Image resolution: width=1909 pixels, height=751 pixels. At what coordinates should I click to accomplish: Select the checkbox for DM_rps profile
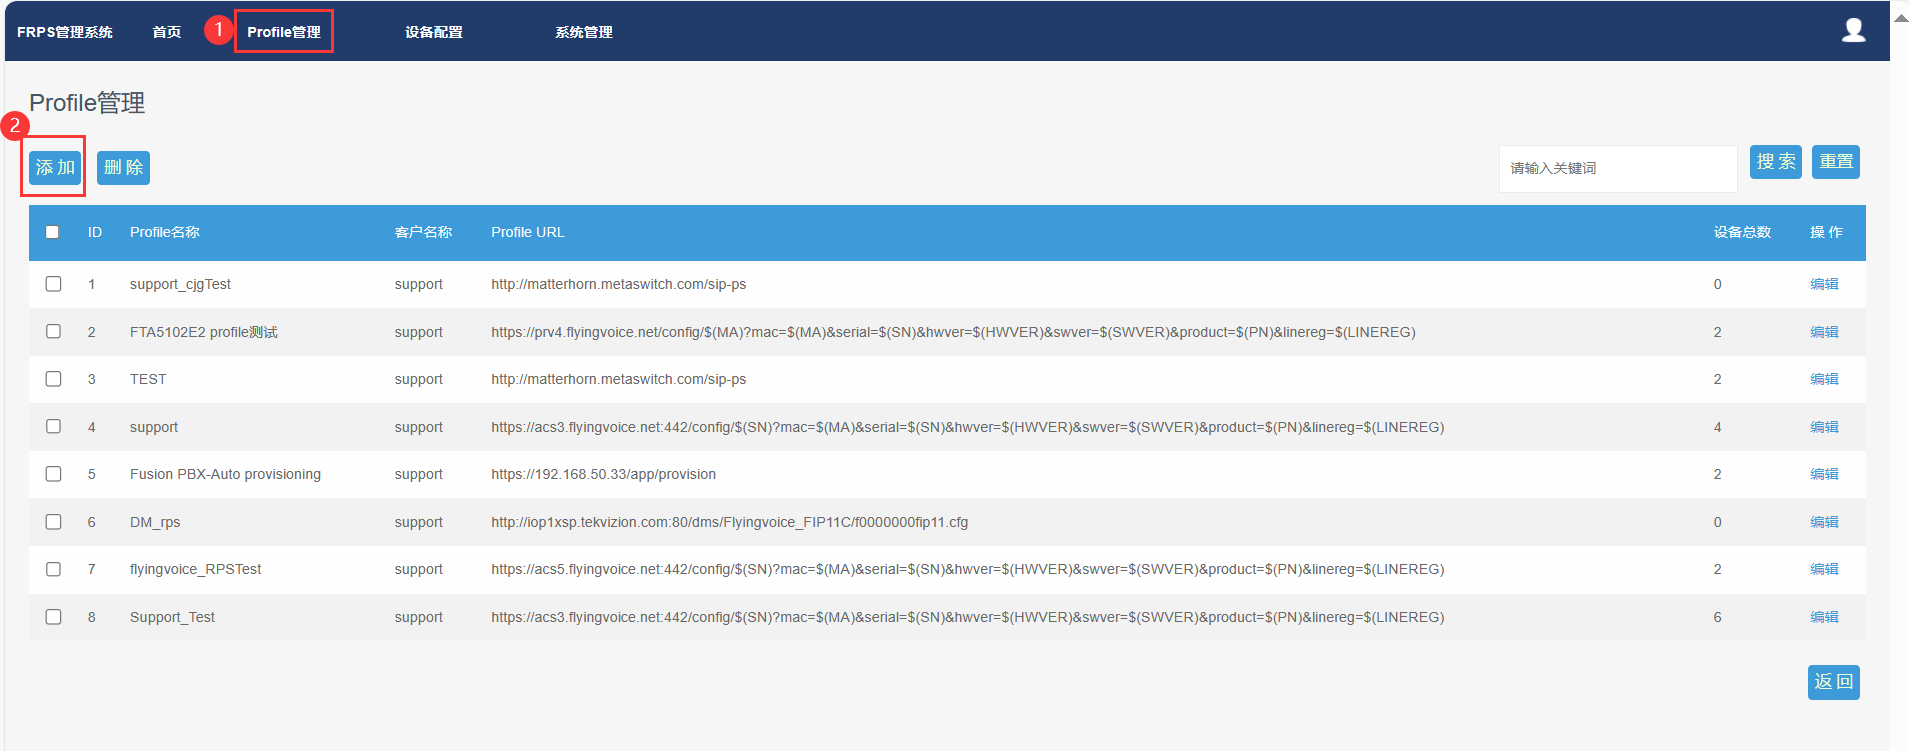point(54,522)
